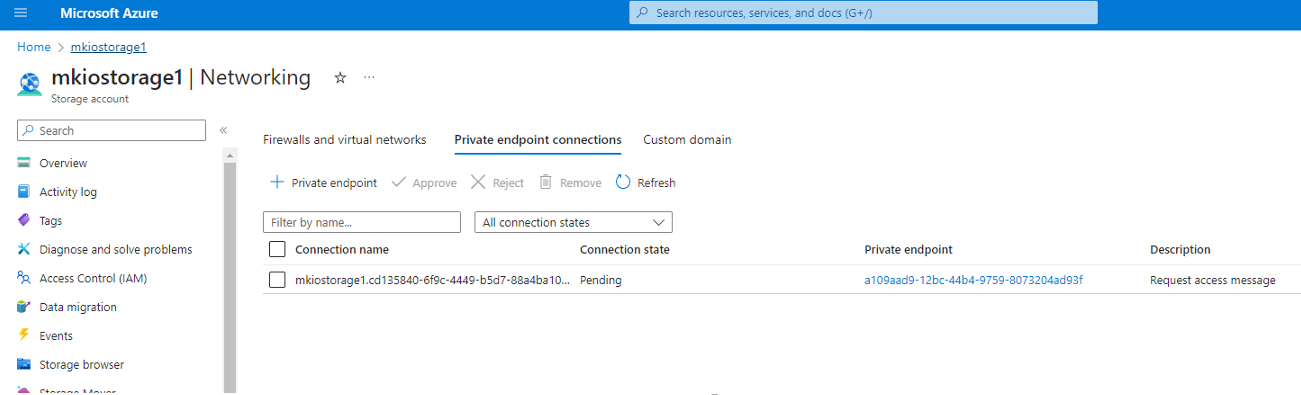Image resolution: width=1301 pixels, height=395 pixels.
Task: Open the more options ellipsis near title
Action: click(369, 78)
